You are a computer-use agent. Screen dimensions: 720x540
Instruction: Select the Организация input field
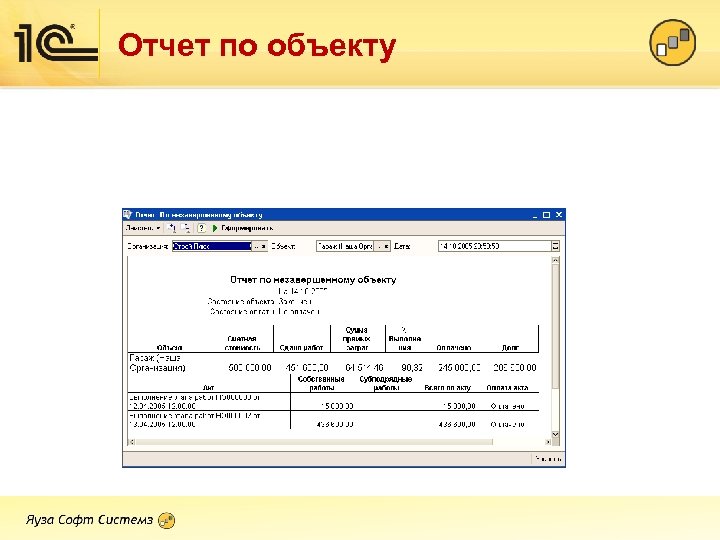click(x=212, y=246)
